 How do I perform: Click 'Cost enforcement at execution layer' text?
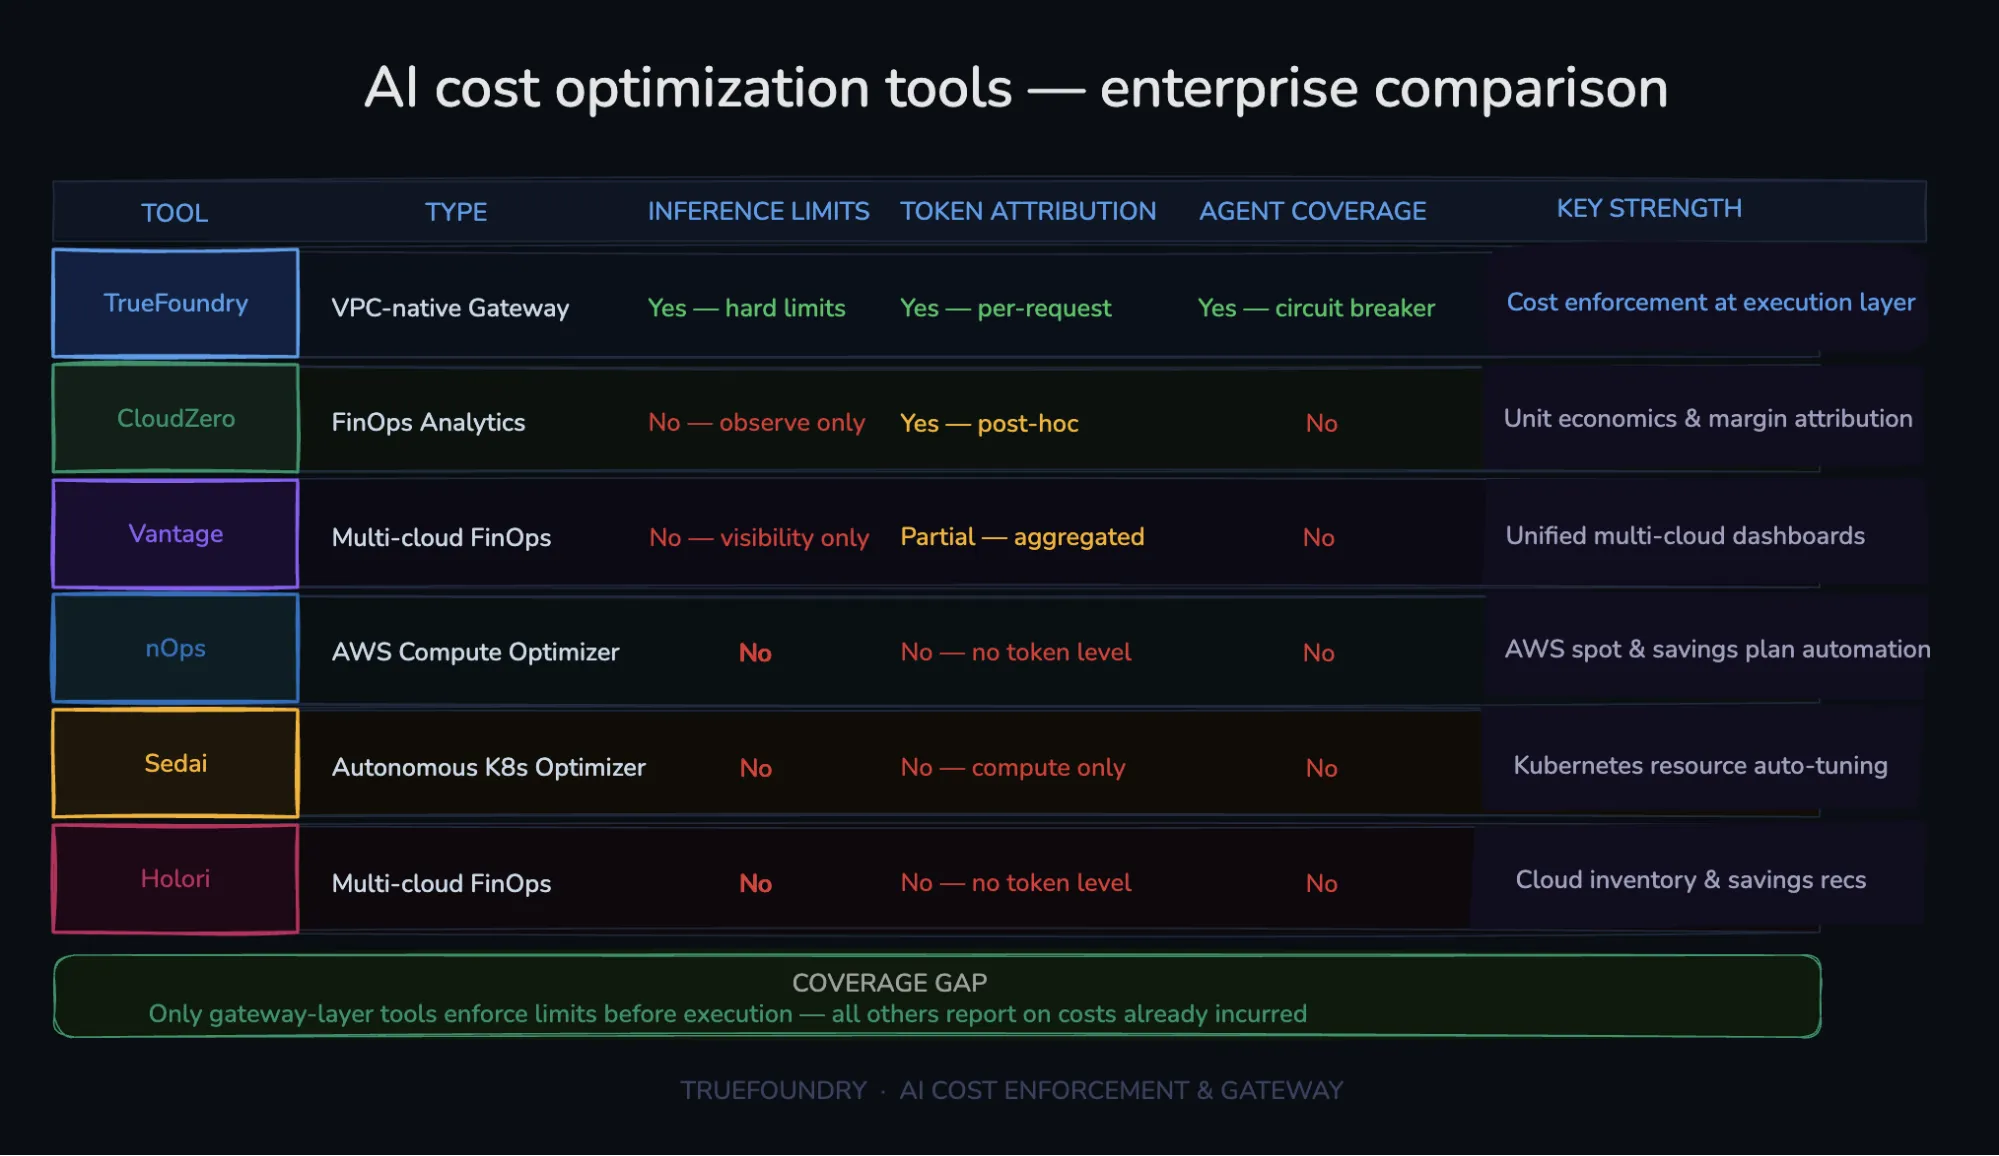[x=1711, y=302]
